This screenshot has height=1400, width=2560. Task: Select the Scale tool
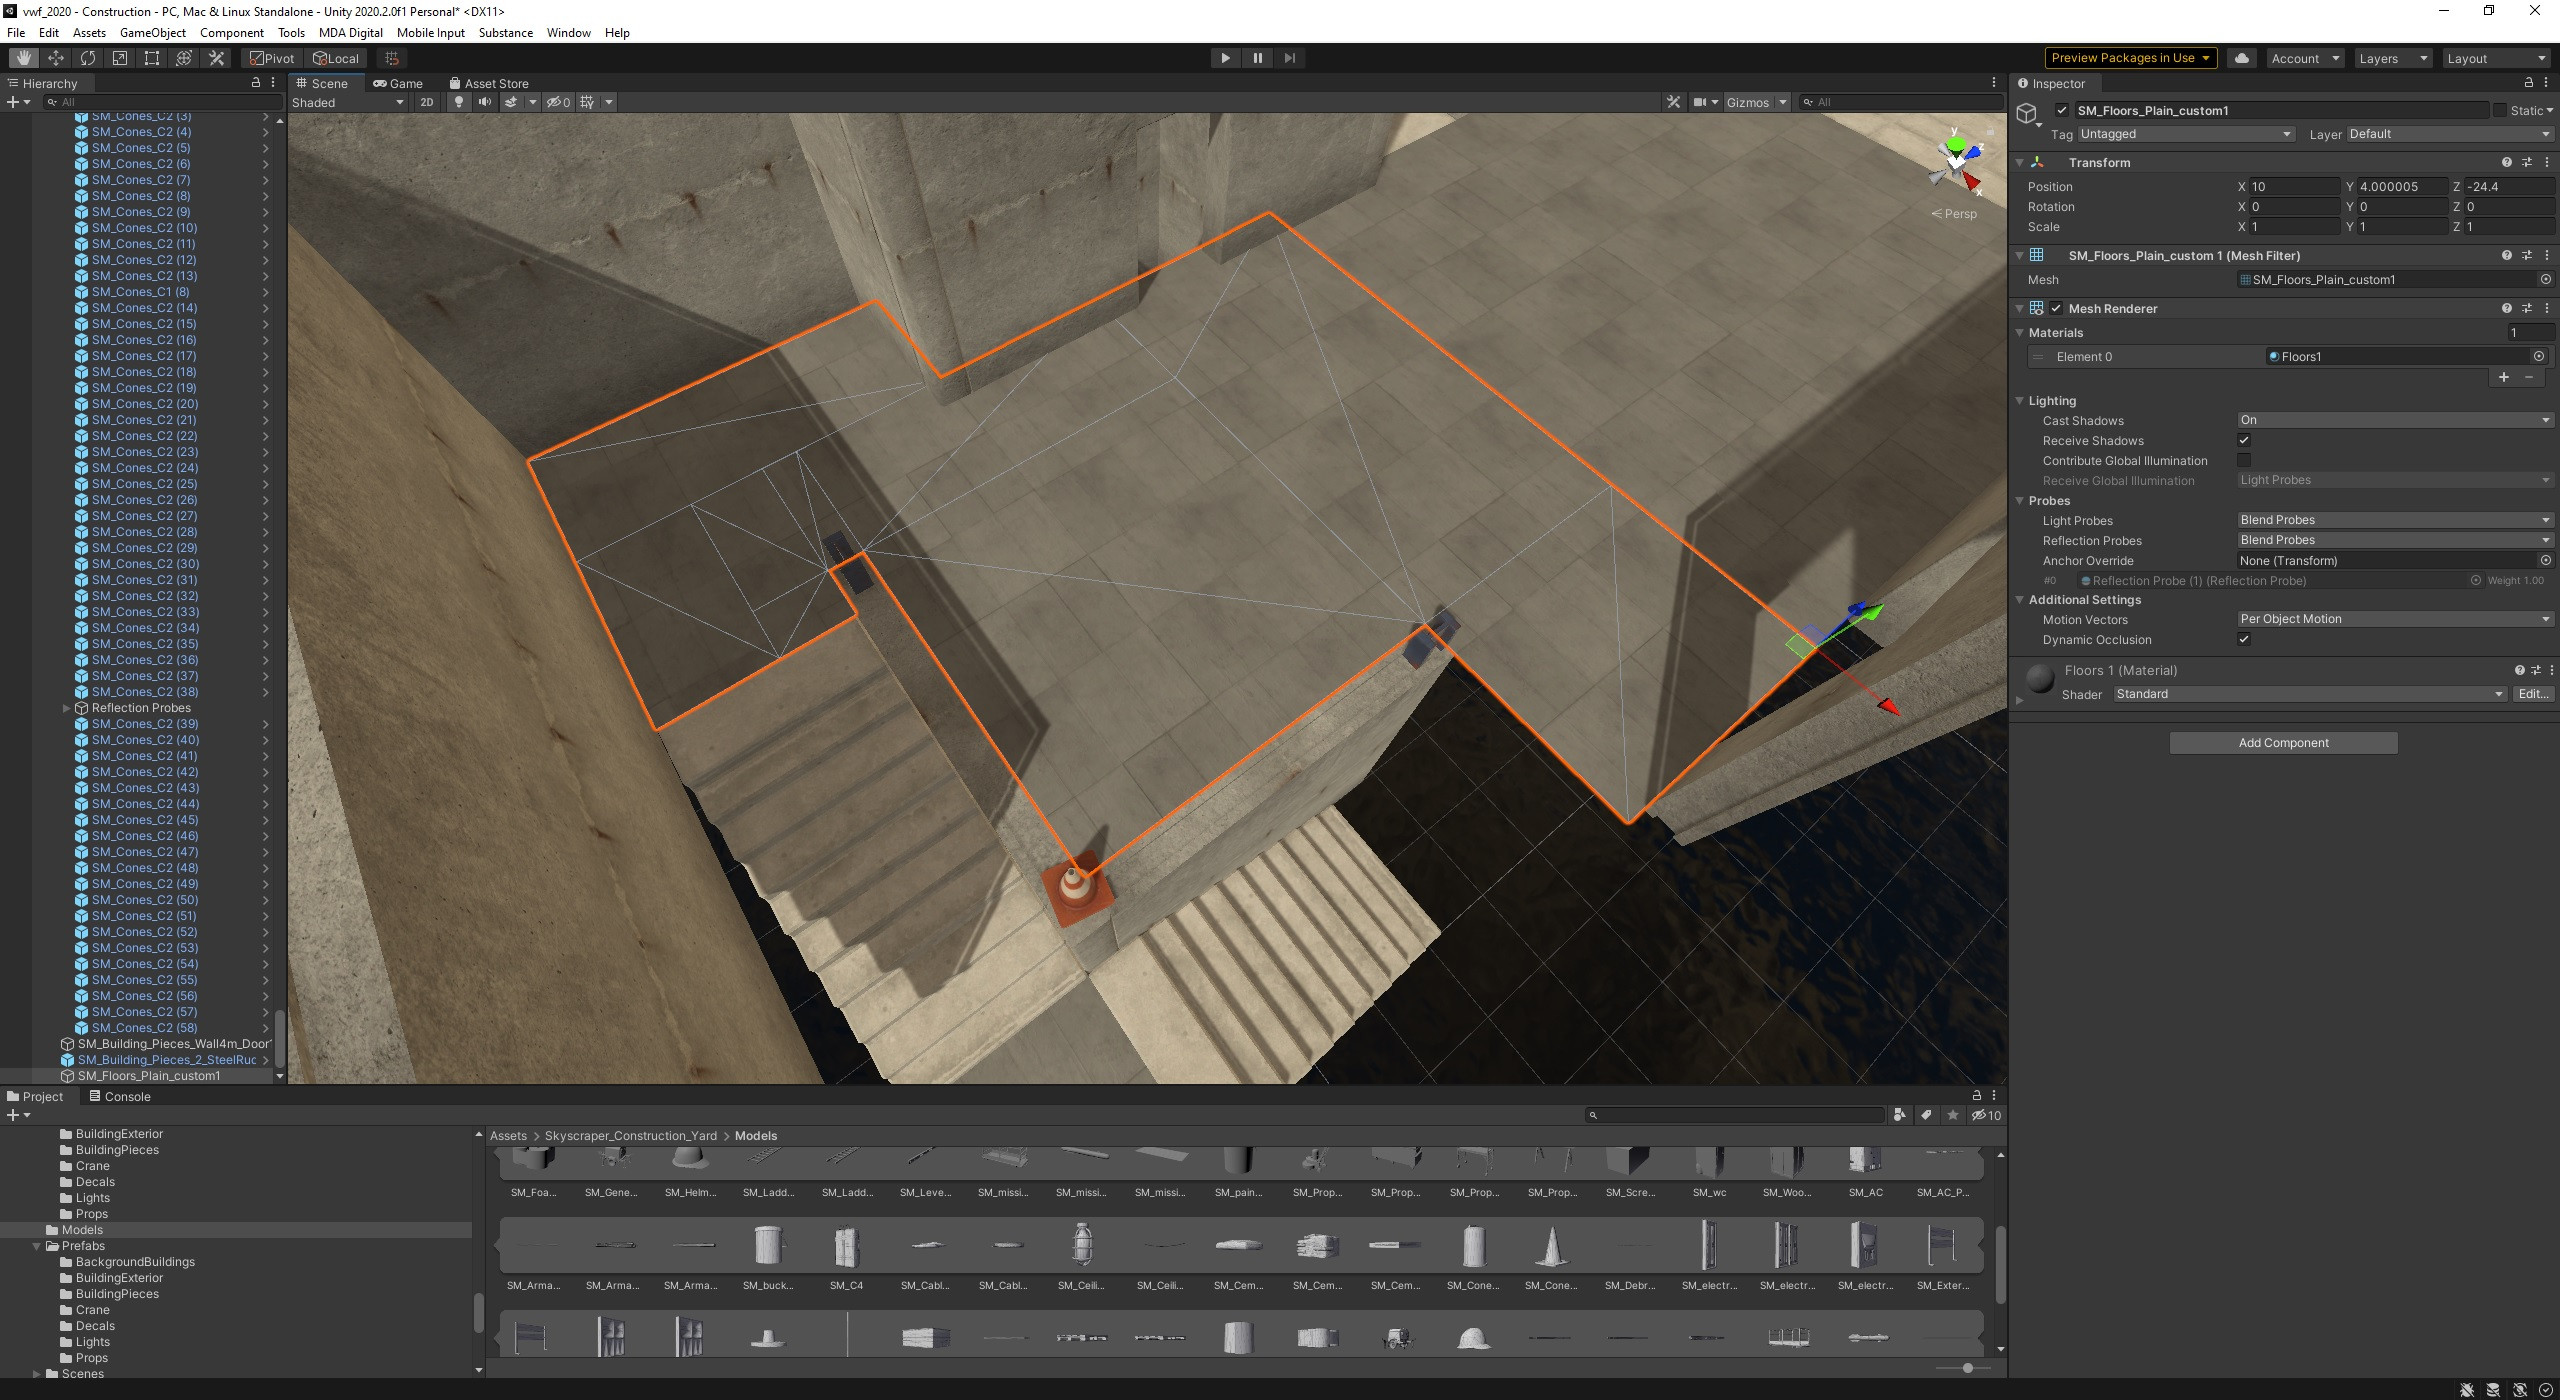pos(119,57)
